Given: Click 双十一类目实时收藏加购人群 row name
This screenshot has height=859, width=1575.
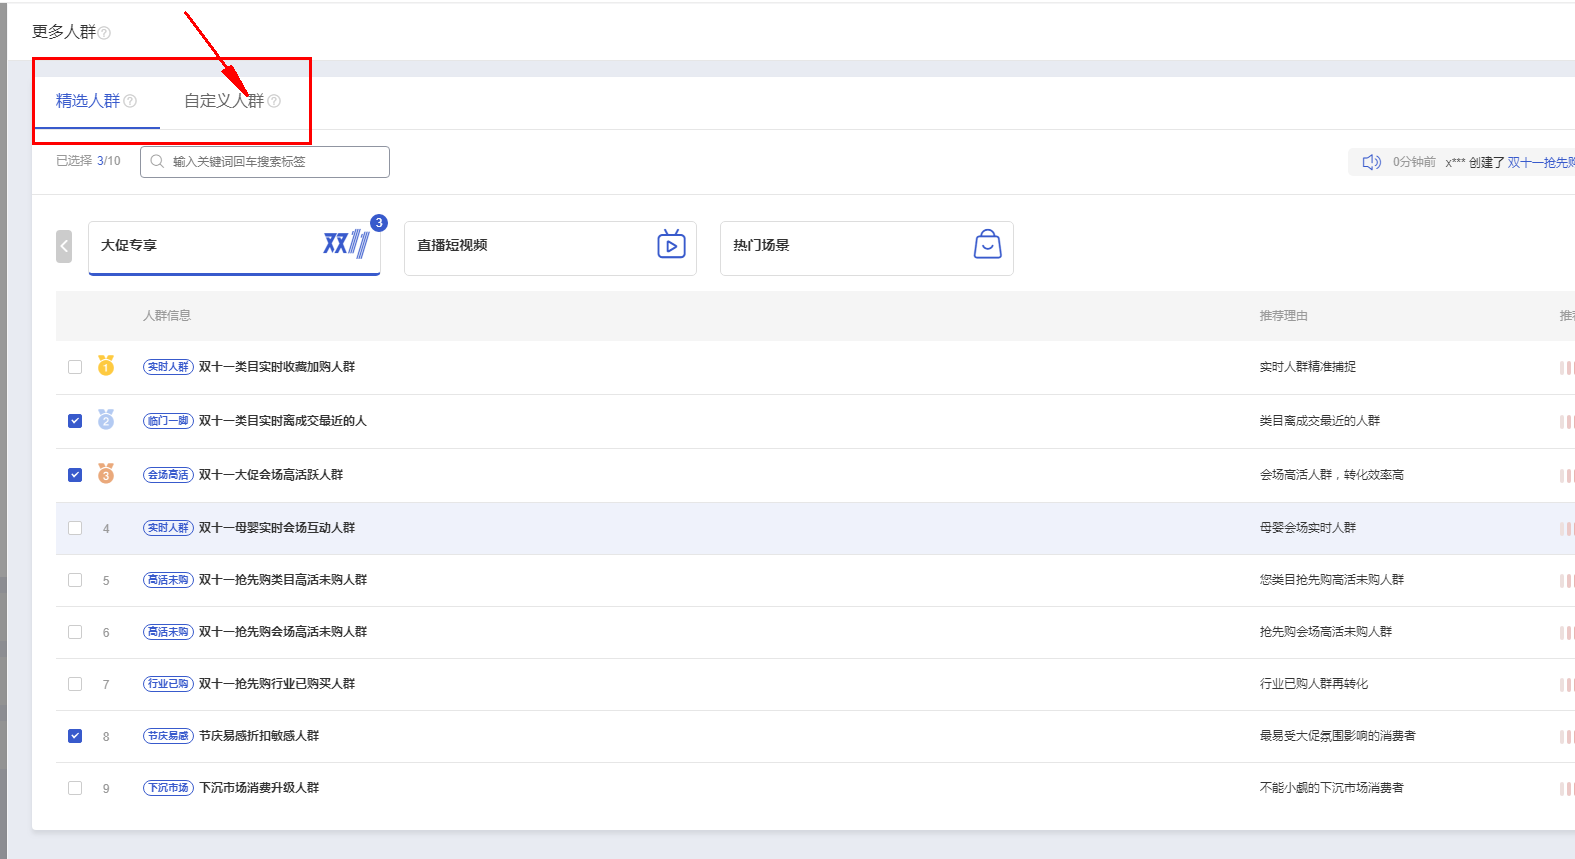Looking at the screenshot, I should [277, 367].
